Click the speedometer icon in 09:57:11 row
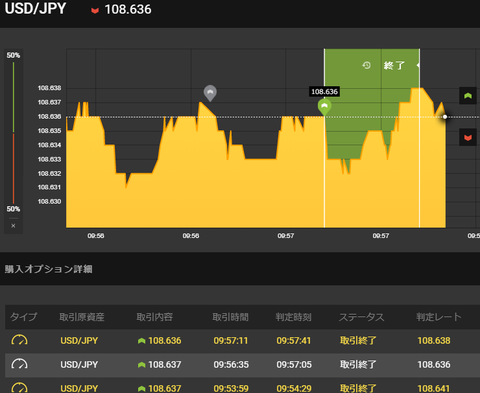This screenshot has width=480, height=393. point(20,340)
